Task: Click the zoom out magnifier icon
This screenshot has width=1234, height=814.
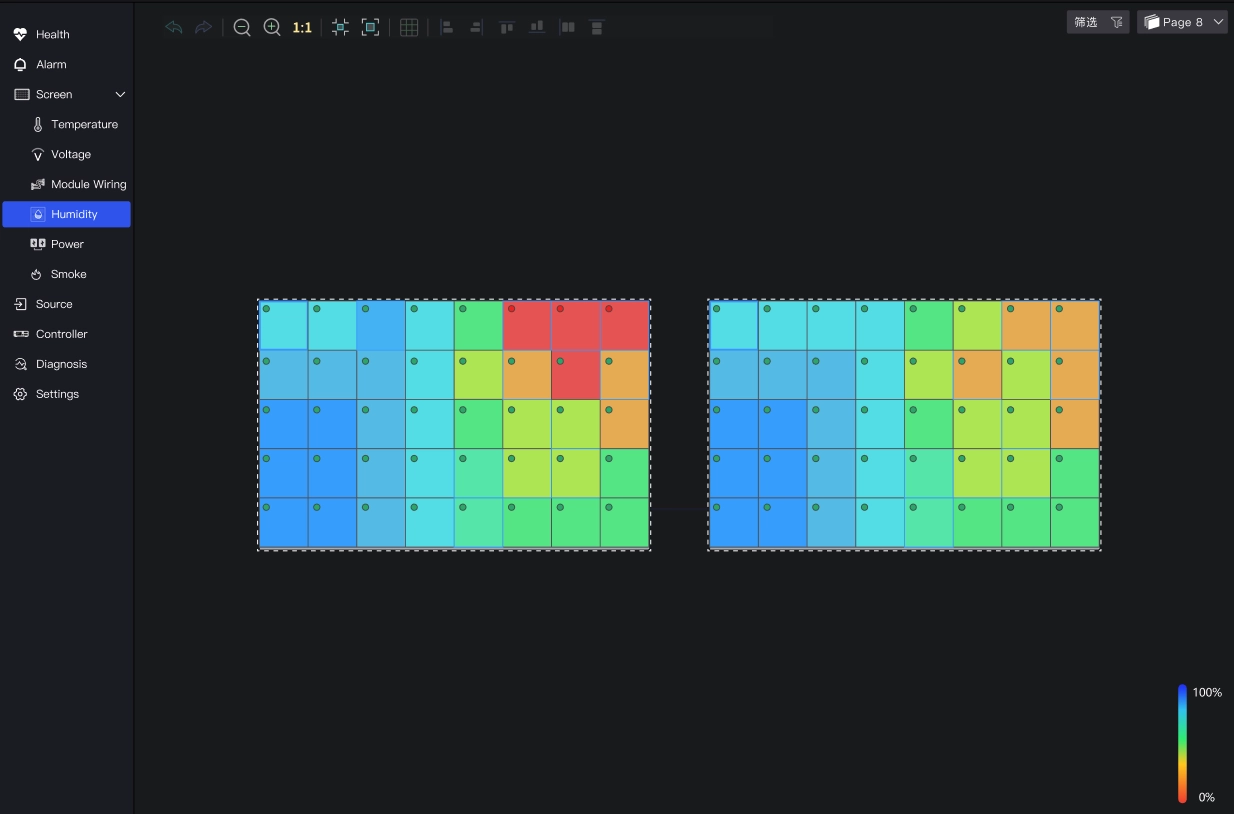Action: pyautogui.click(x=242, y=28)
